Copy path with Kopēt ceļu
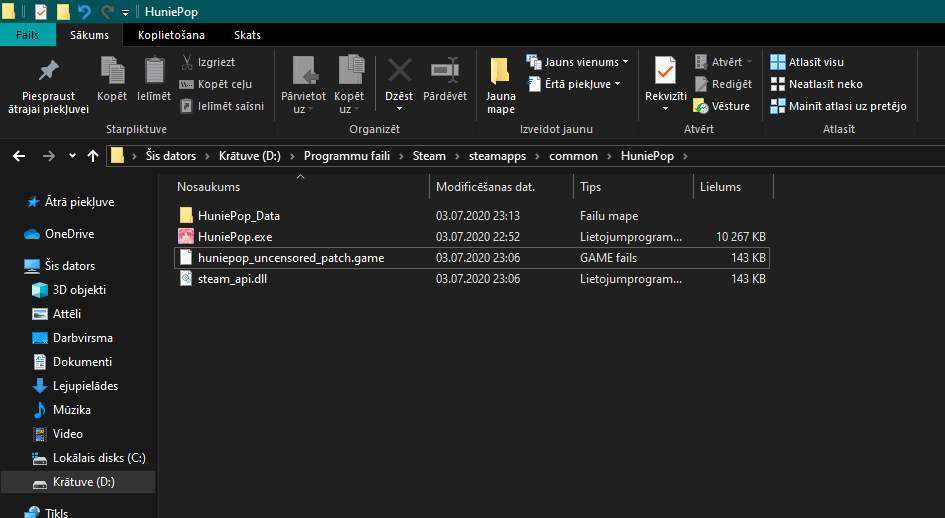945x518 pixels. coord(216,84)
